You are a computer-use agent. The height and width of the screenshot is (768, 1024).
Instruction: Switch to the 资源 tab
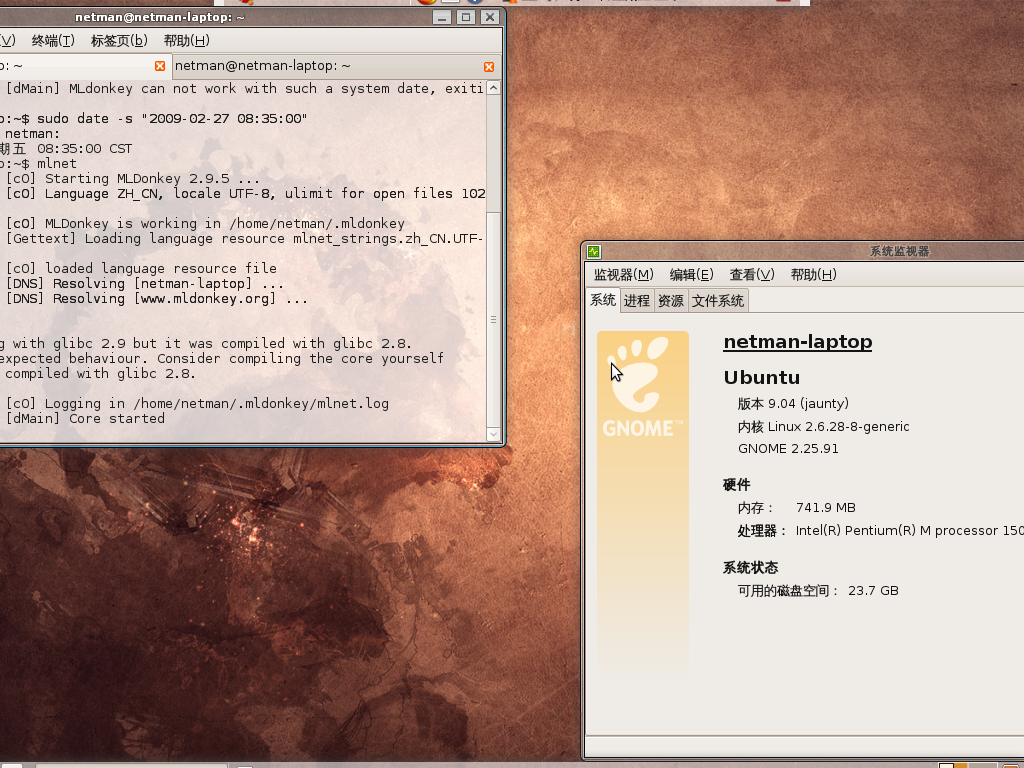coord(671,300)
